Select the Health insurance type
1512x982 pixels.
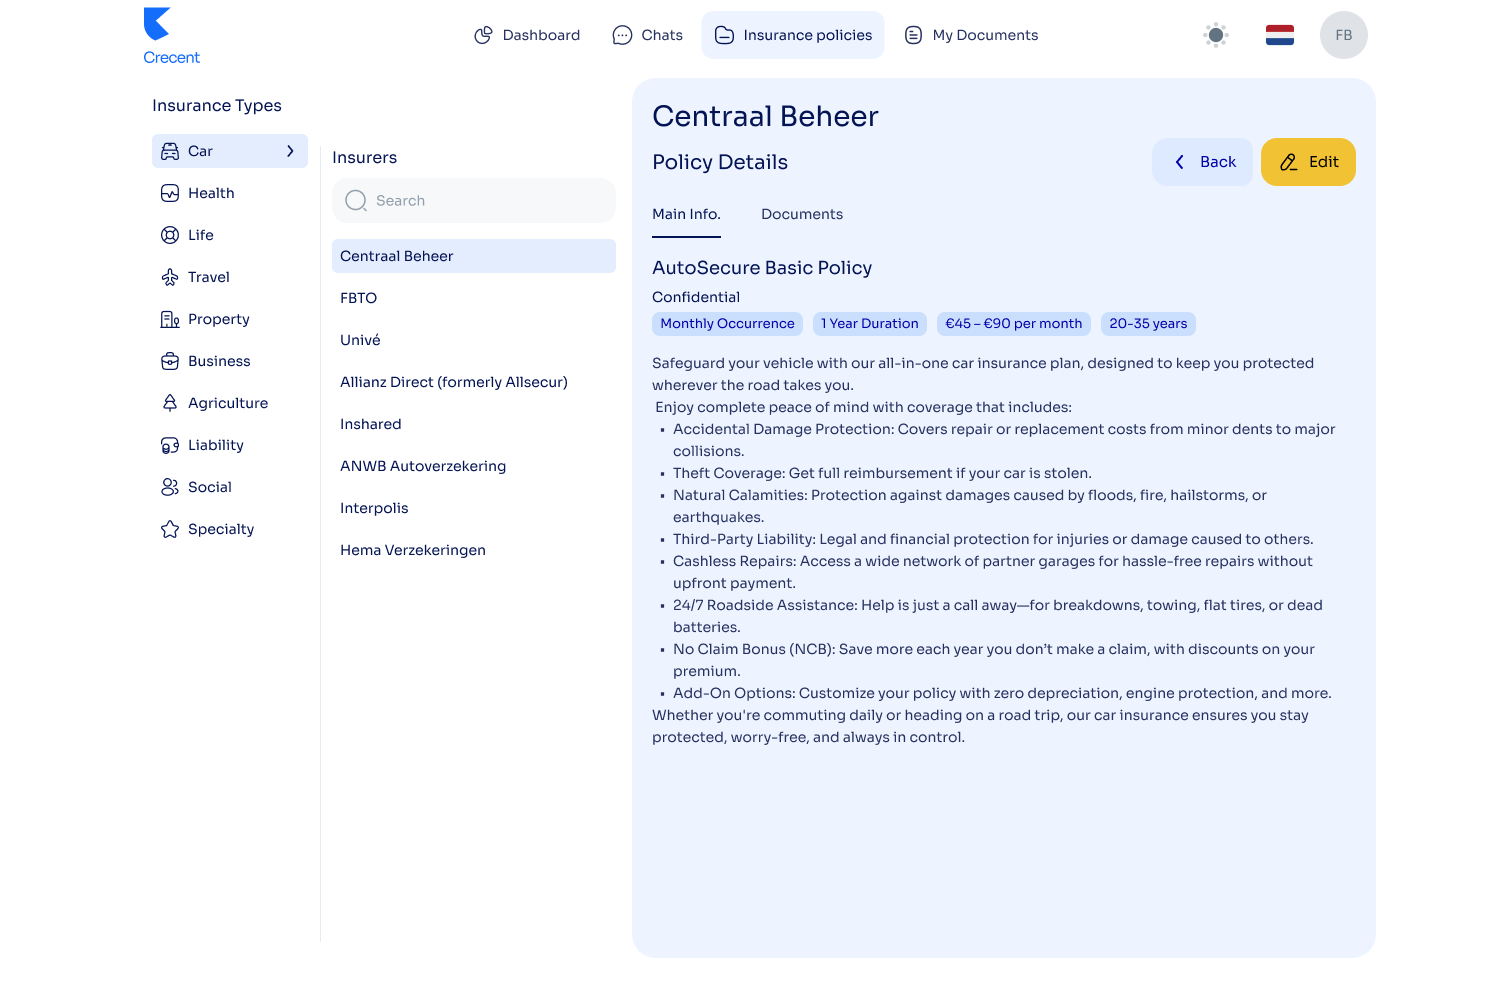[230, 193]
